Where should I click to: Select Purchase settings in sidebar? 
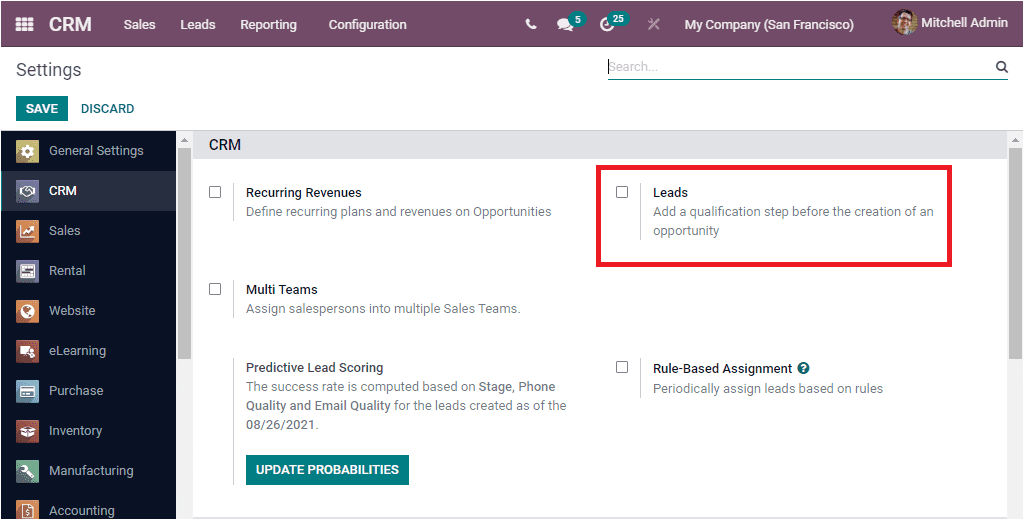point(88,391)
